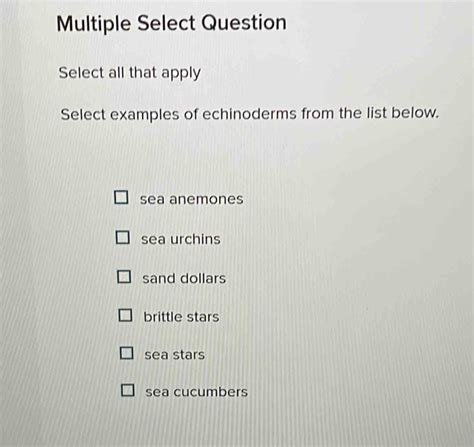Image resolution: width=474 pixels, height=447 pixels.
Task: Click the echinoderms question prompt sentence
Action: tap(249, 114)
